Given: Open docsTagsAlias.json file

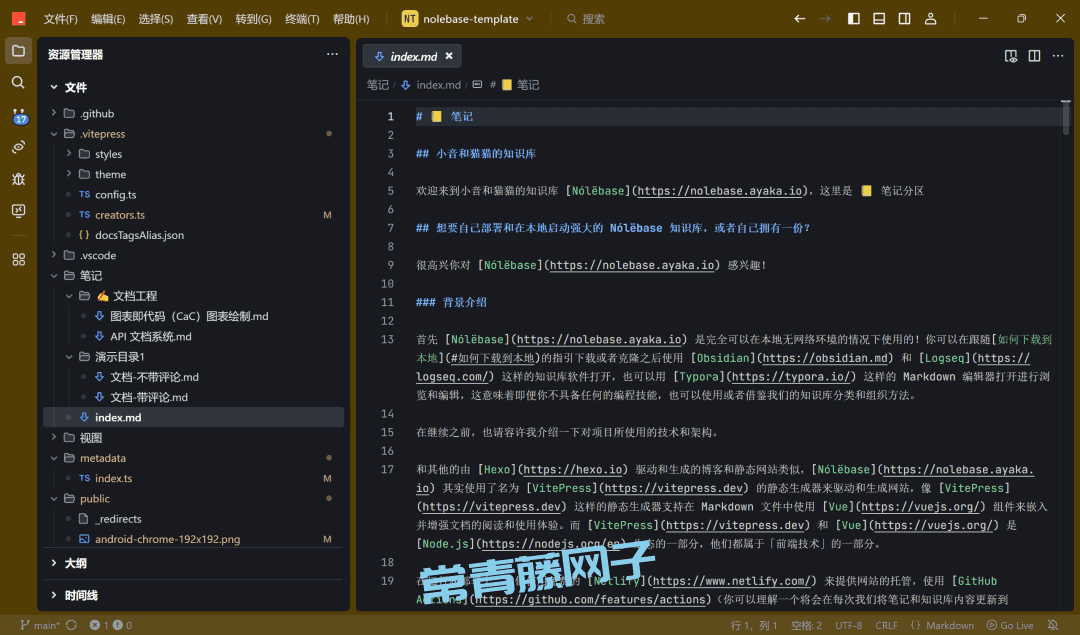Looking at the screenshot, I should [193, 235].
